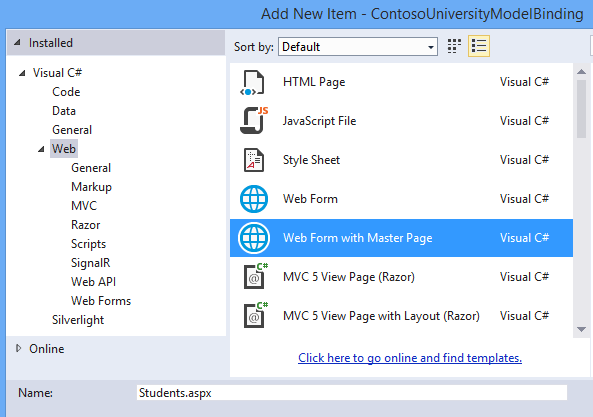593x417 pixels.
Task: Select the Web Form globe icon
Action: click(x=254, y=199)
